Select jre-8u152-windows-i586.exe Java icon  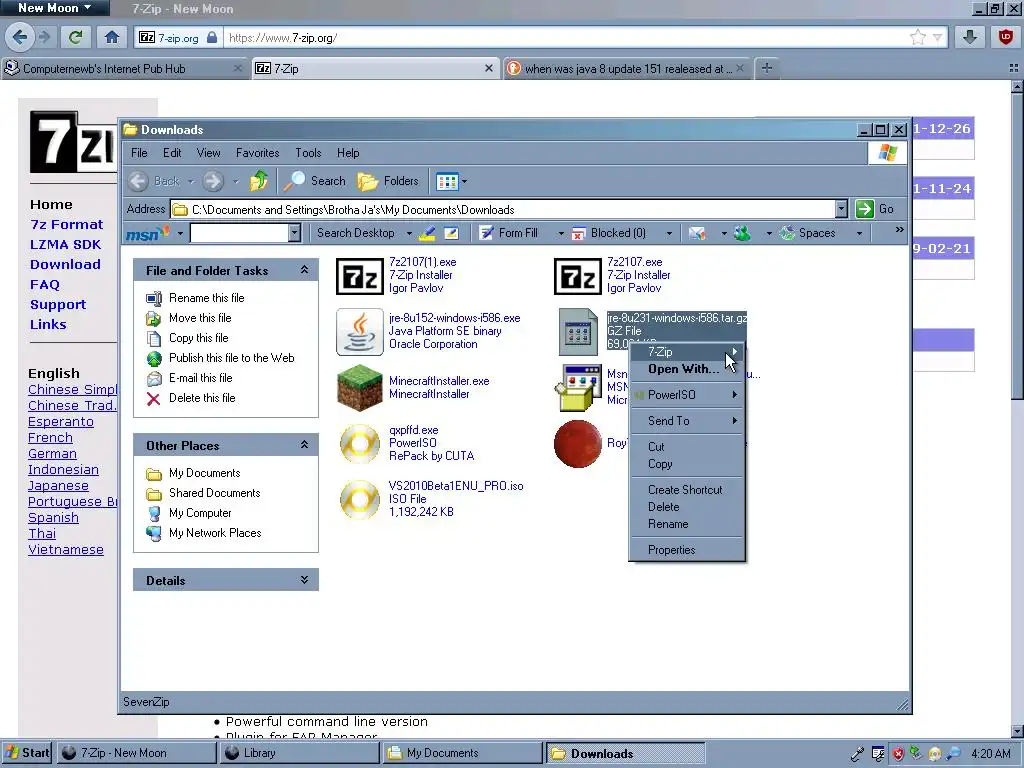[x=360, y=332]
